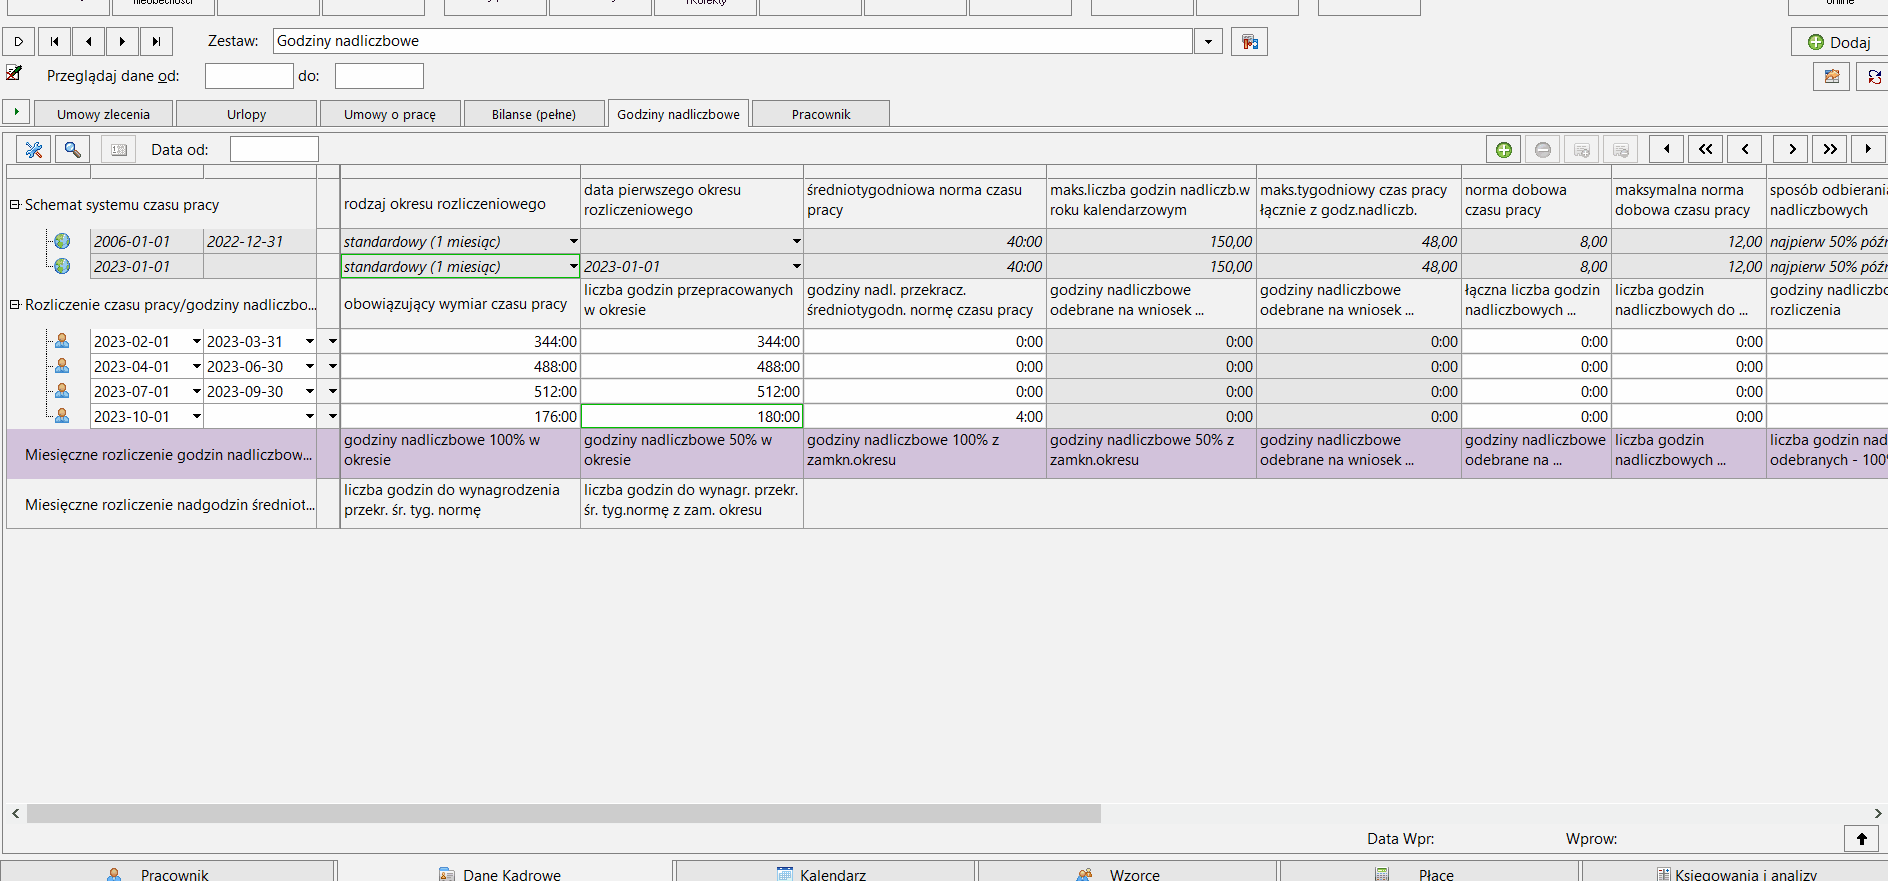Click the single left chevron button
The width and height of the screenshot is (1888, 881).
(x=1745, y=149)
